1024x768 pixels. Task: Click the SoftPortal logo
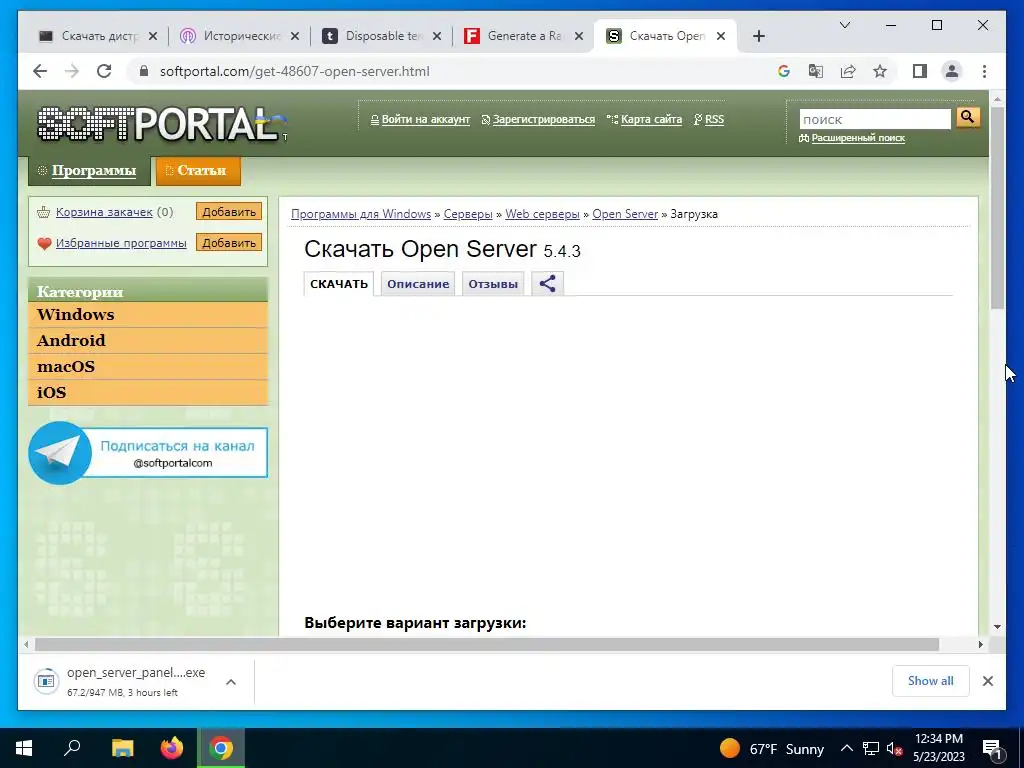[x=161, y=124]
